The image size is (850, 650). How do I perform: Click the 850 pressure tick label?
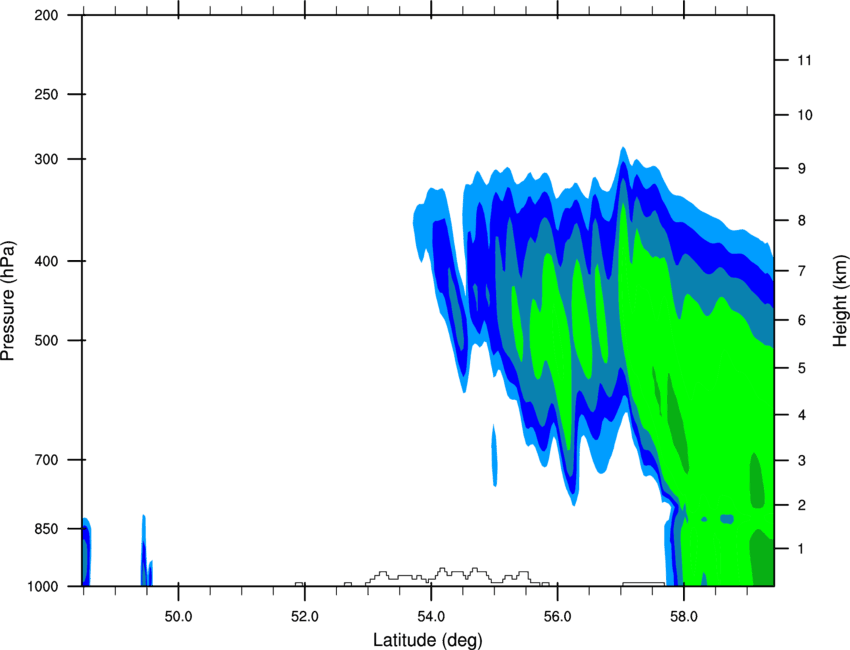[46, 529]
